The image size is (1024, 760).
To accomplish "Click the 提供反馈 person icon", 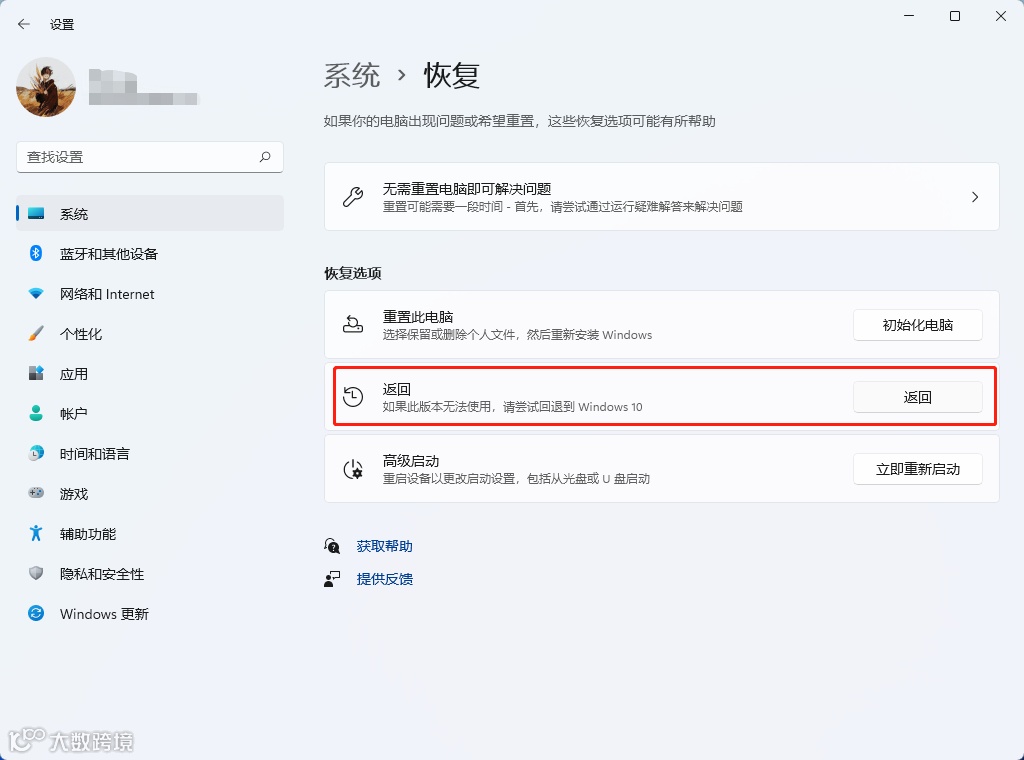I will pyautogui.click(x=332, y=578).
